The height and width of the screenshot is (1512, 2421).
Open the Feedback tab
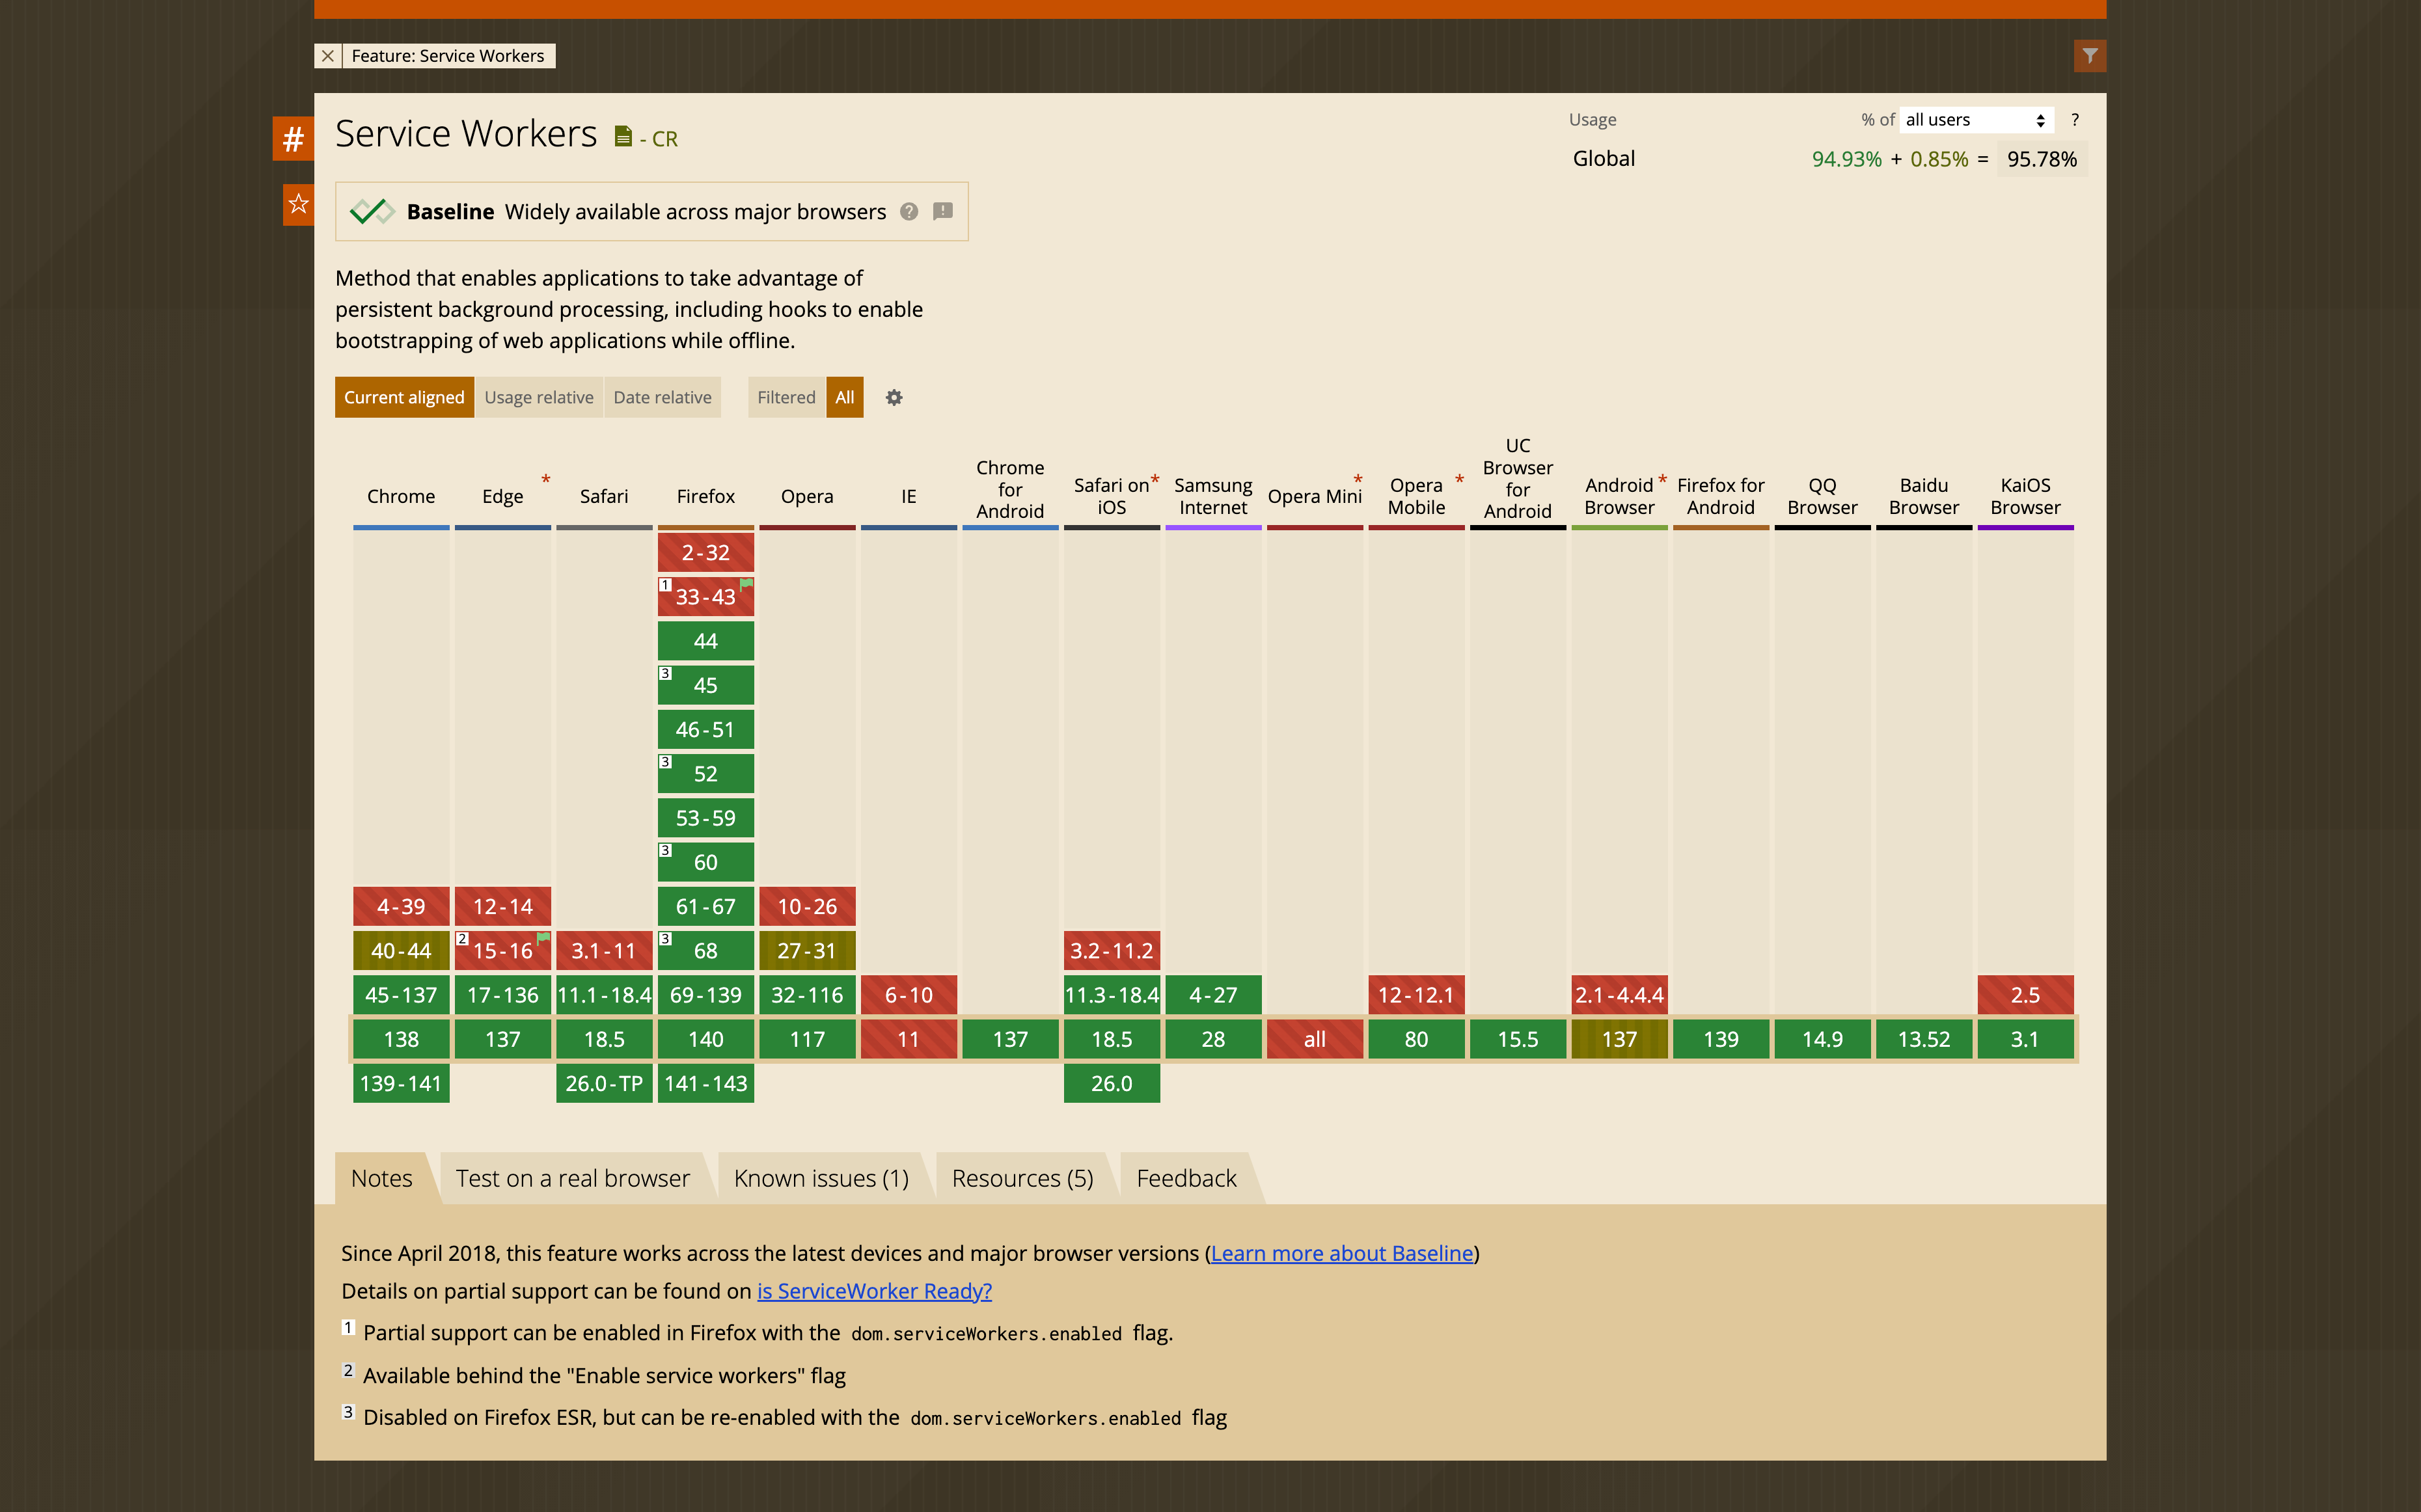1186,1178
